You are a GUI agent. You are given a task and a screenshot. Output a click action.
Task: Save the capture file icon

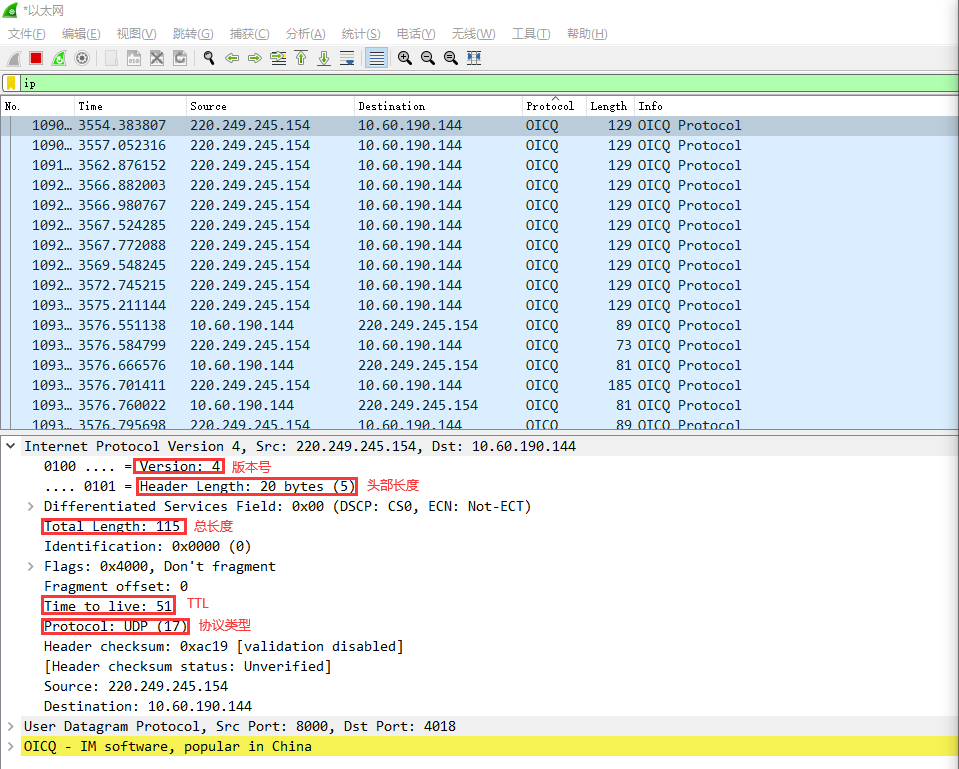click(x=134, y=58)
